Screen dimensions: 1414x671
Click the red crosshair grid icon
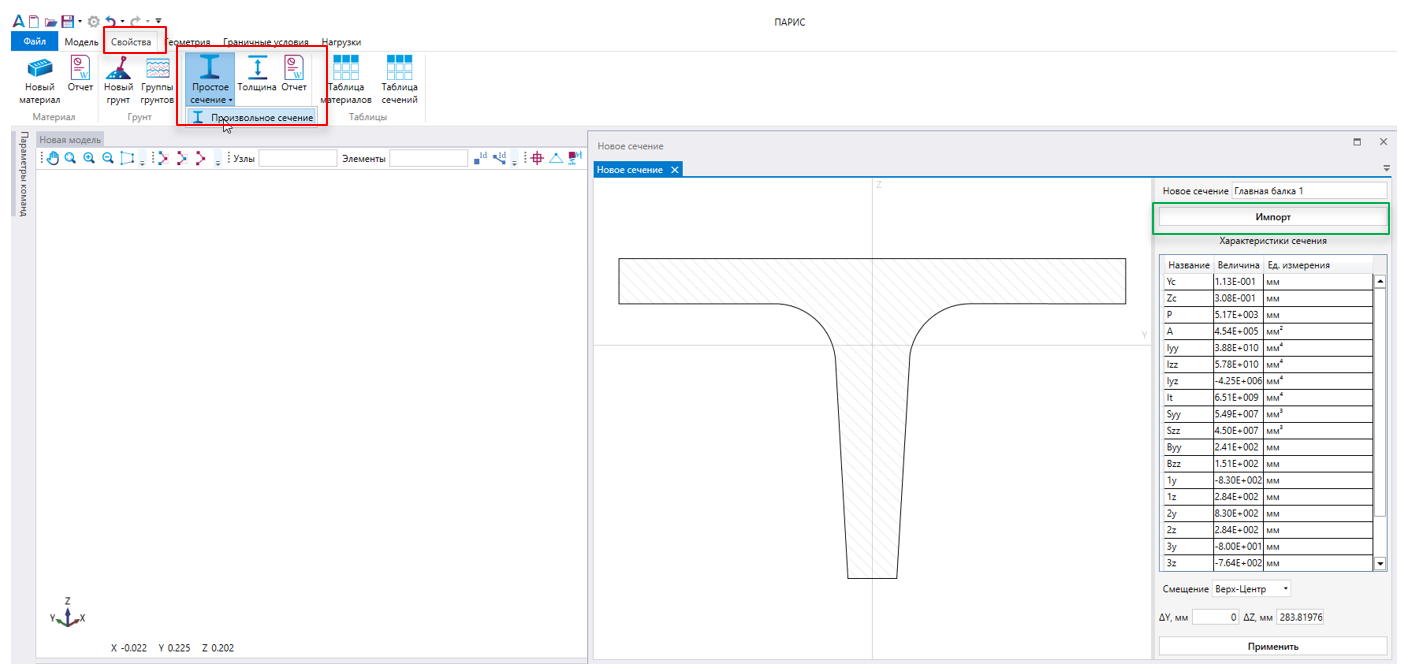coord(537,158)
